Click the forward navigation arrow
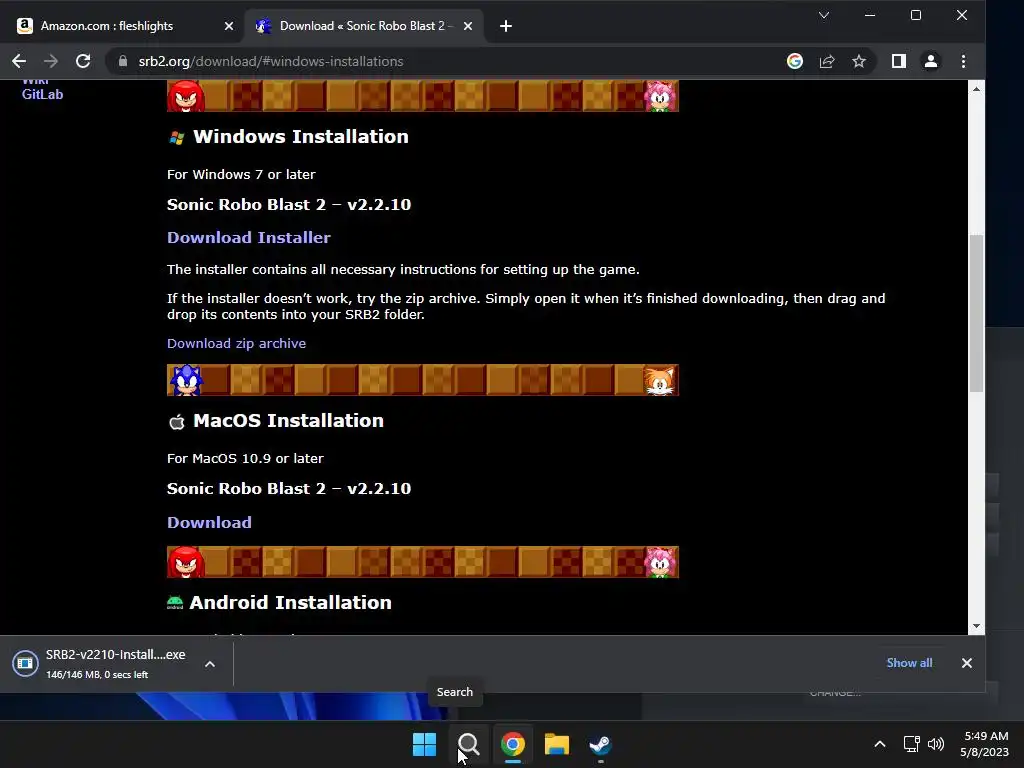1024x768 pixels. point(50,61)
